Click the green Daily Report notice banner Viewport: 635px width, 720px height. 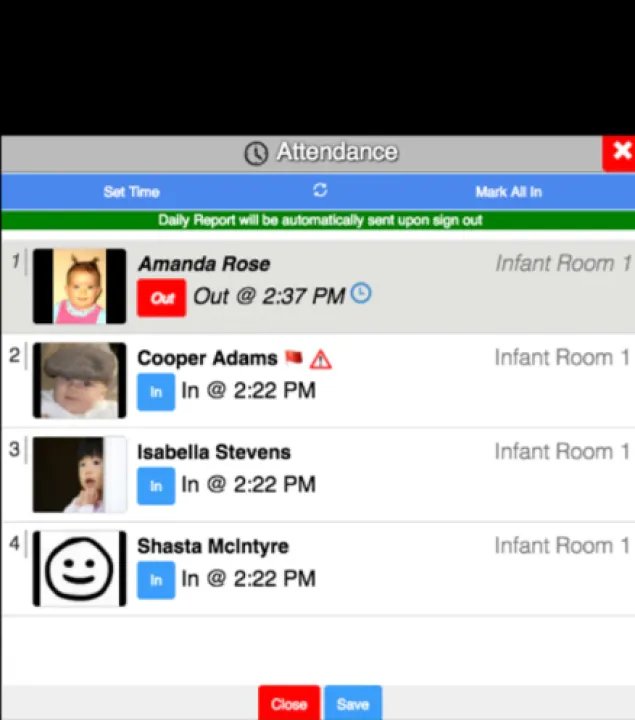[x=318, y=220]
